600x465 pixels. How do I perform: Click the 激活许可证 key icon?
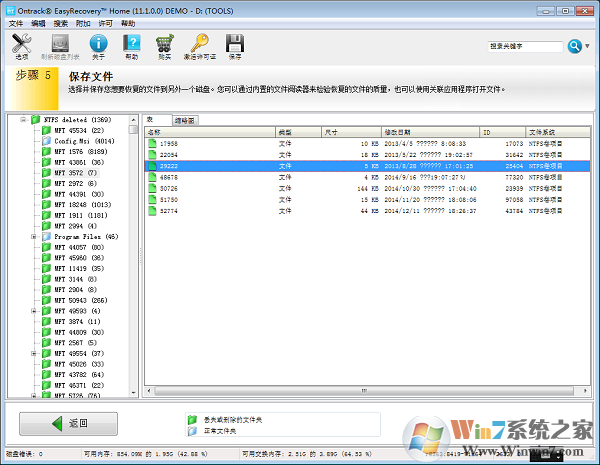[200, 44]
